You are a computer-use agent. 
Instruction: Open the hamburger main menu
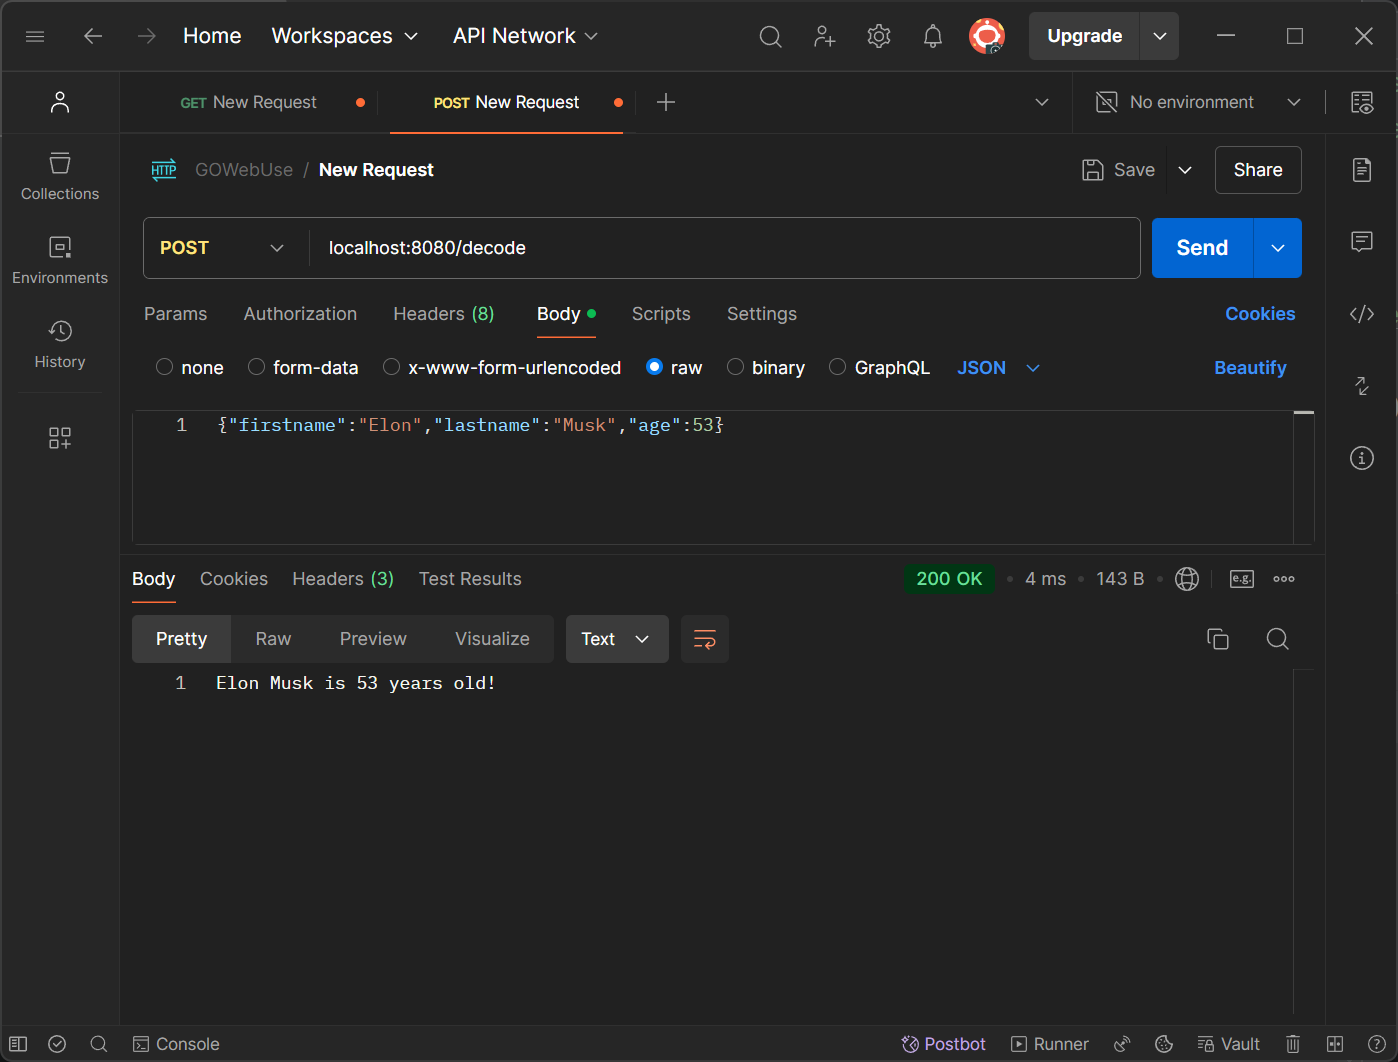click(35, 36)
